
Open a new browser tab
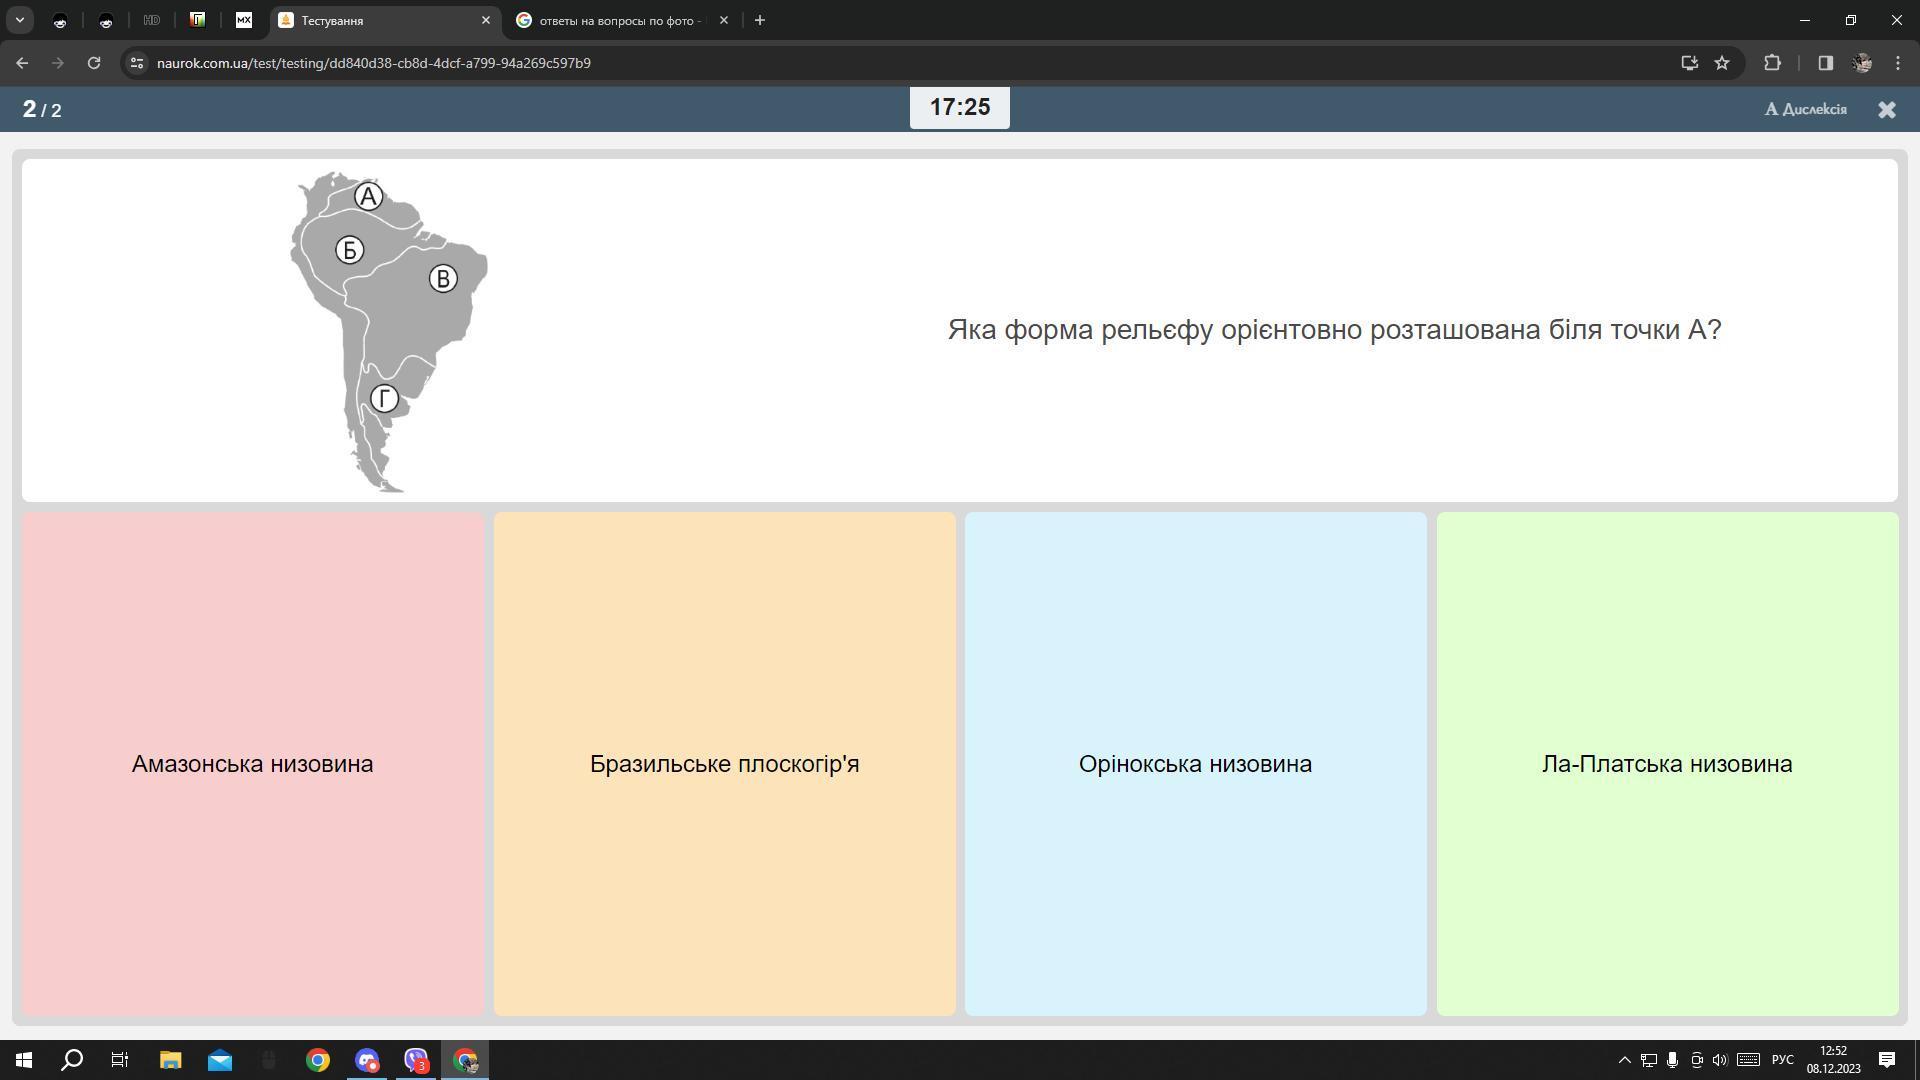[760, 20]
